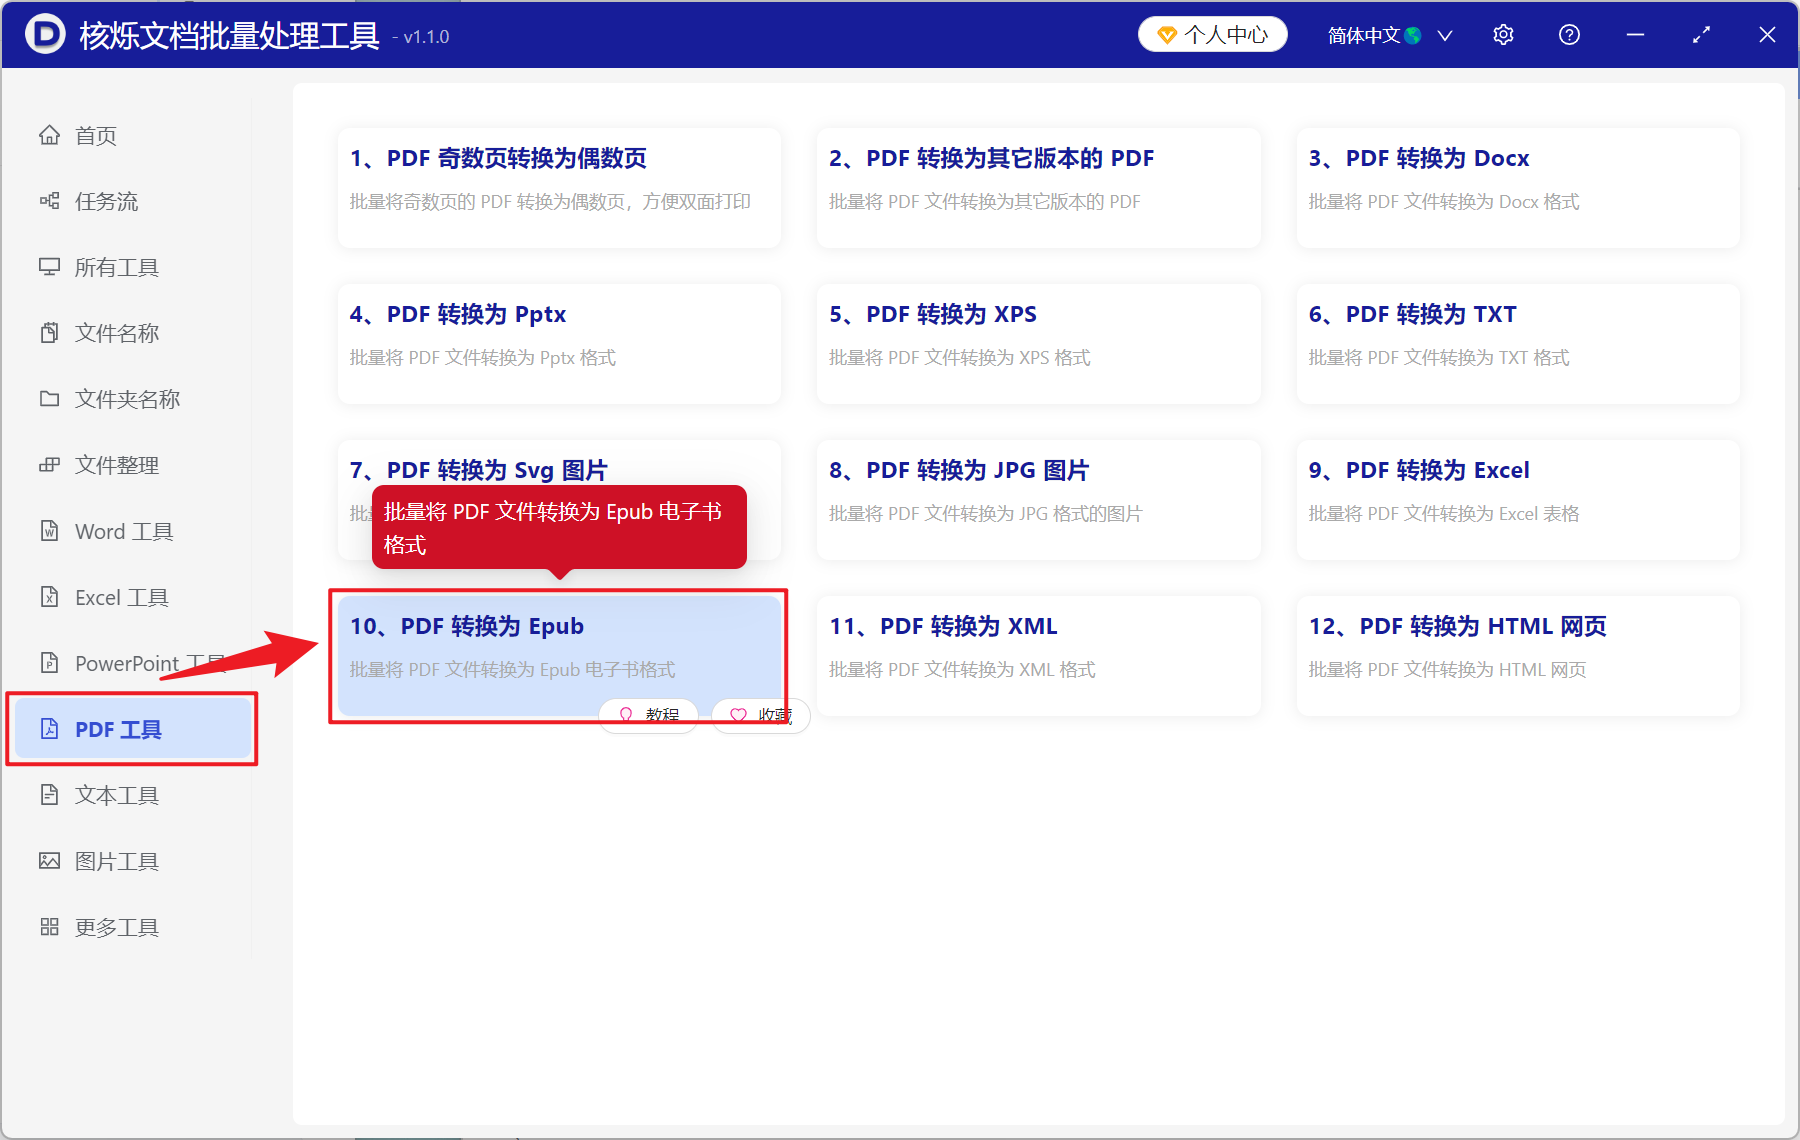This screenshot has height=1140, width=1800.
Task: Open PDF 转换为 XPS tool card
Action: pyautogui.click(x=1038, y=344)
